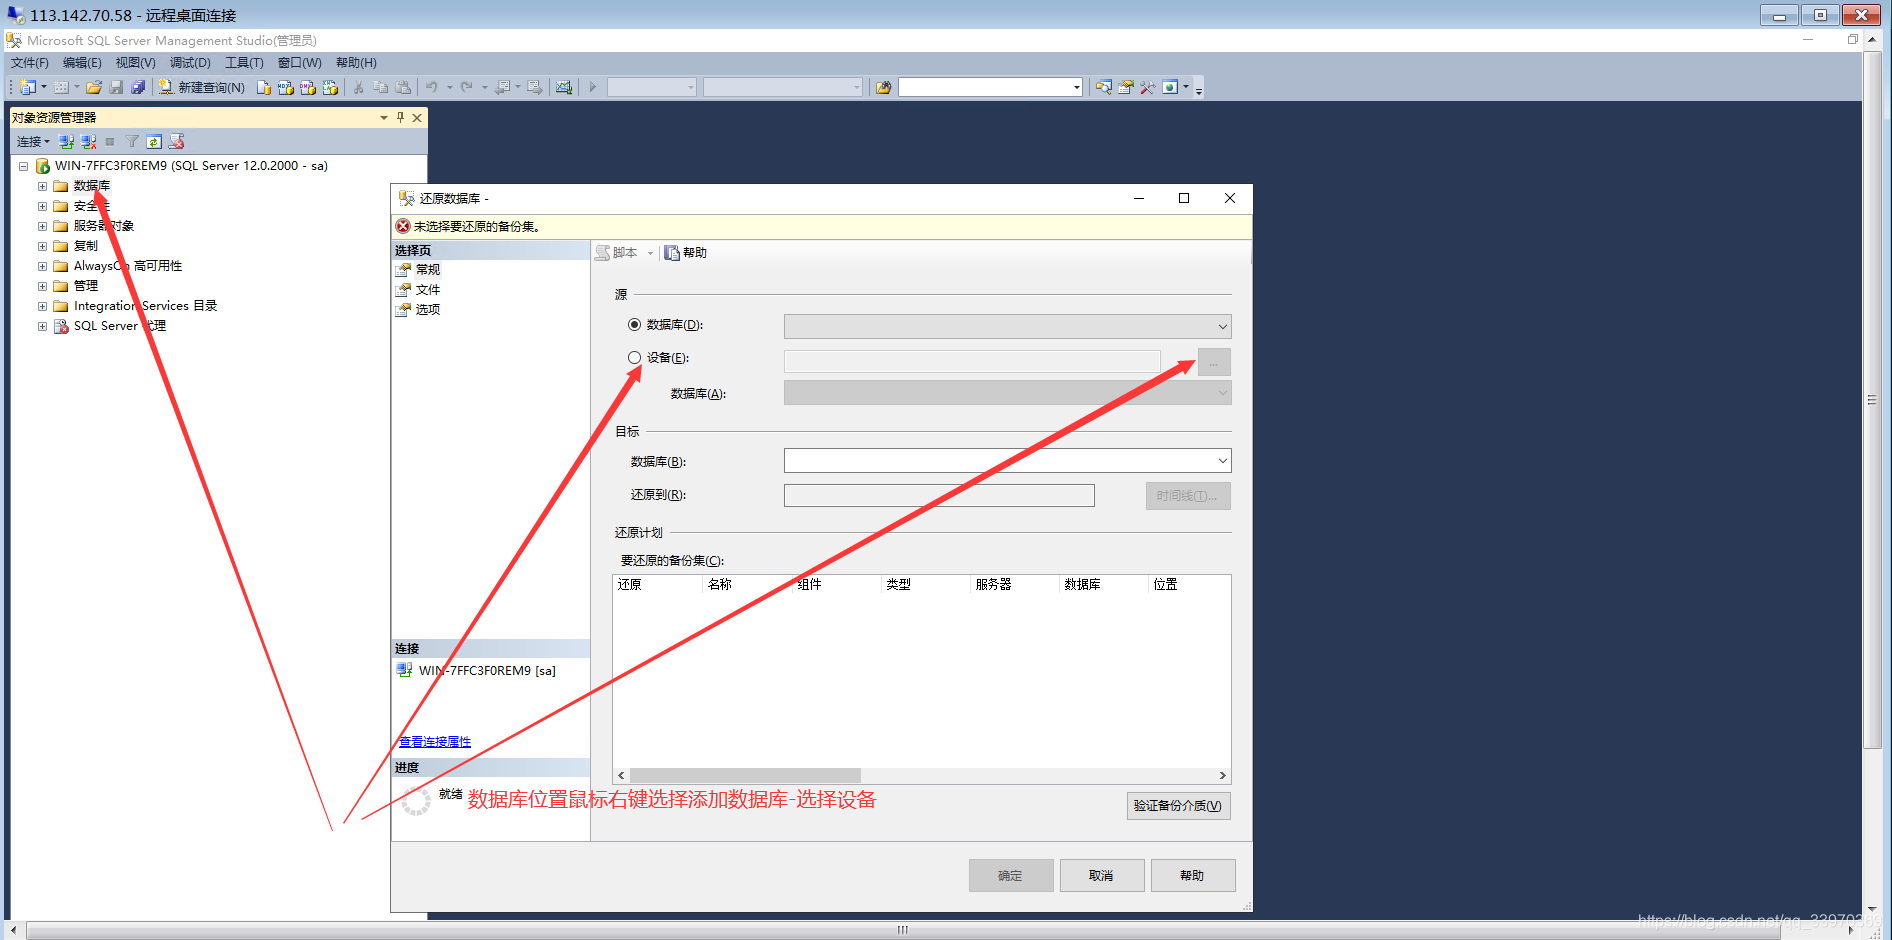
Task: Collapse the WIN-7FFC3F0REM9 server node
Action: (23, 166)
